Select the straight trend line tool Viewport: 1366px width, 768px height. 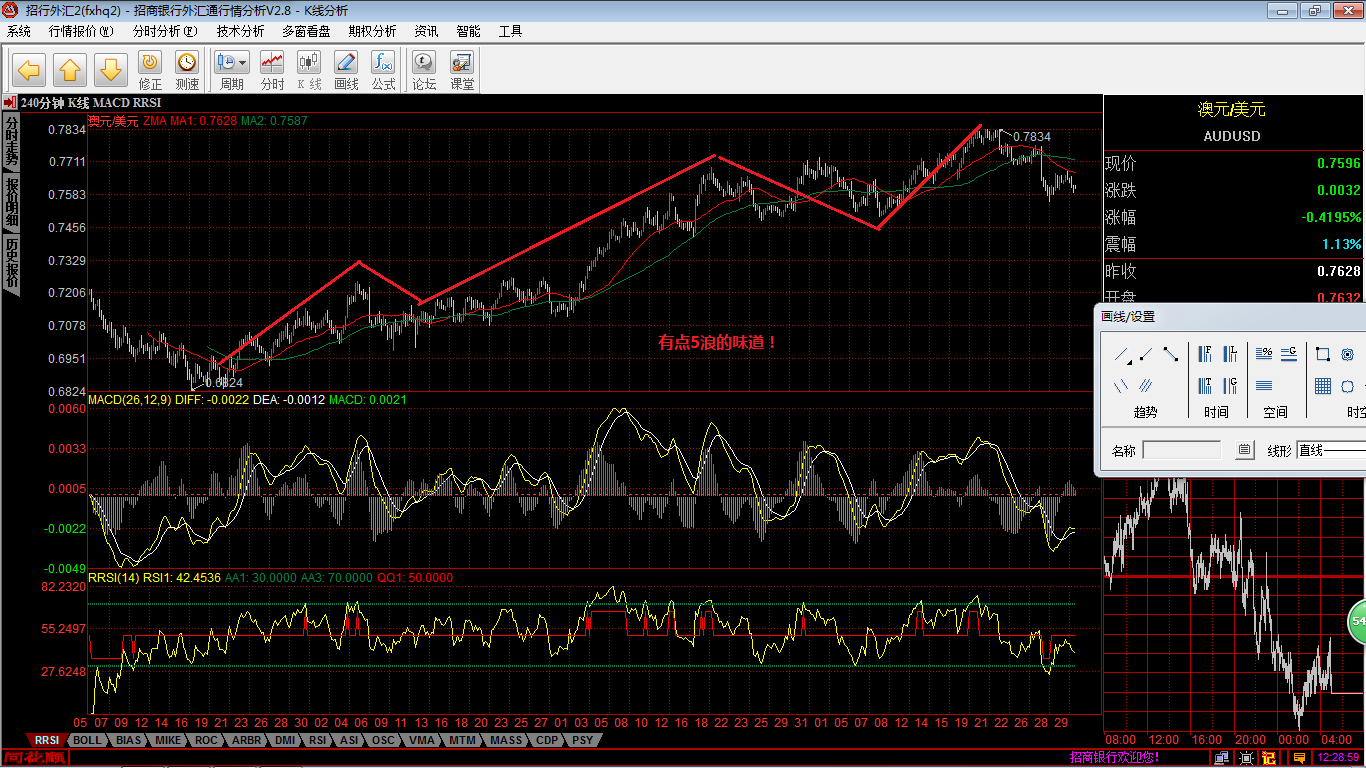1122,355
